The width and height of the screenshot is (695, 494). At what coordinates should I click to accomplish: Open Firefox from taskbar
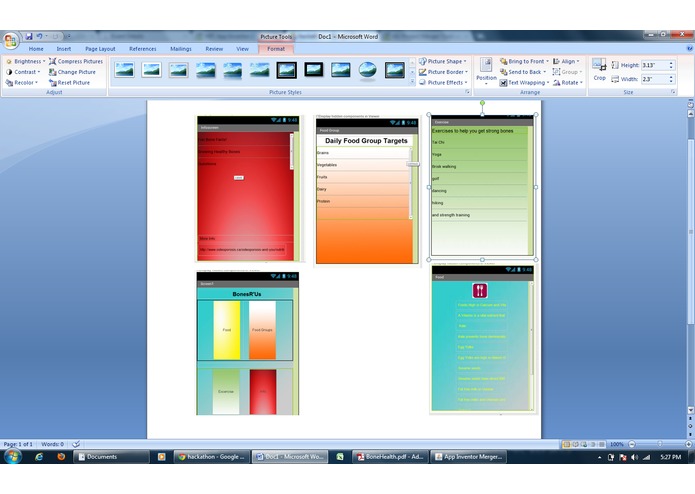click(x=61, y=456)
